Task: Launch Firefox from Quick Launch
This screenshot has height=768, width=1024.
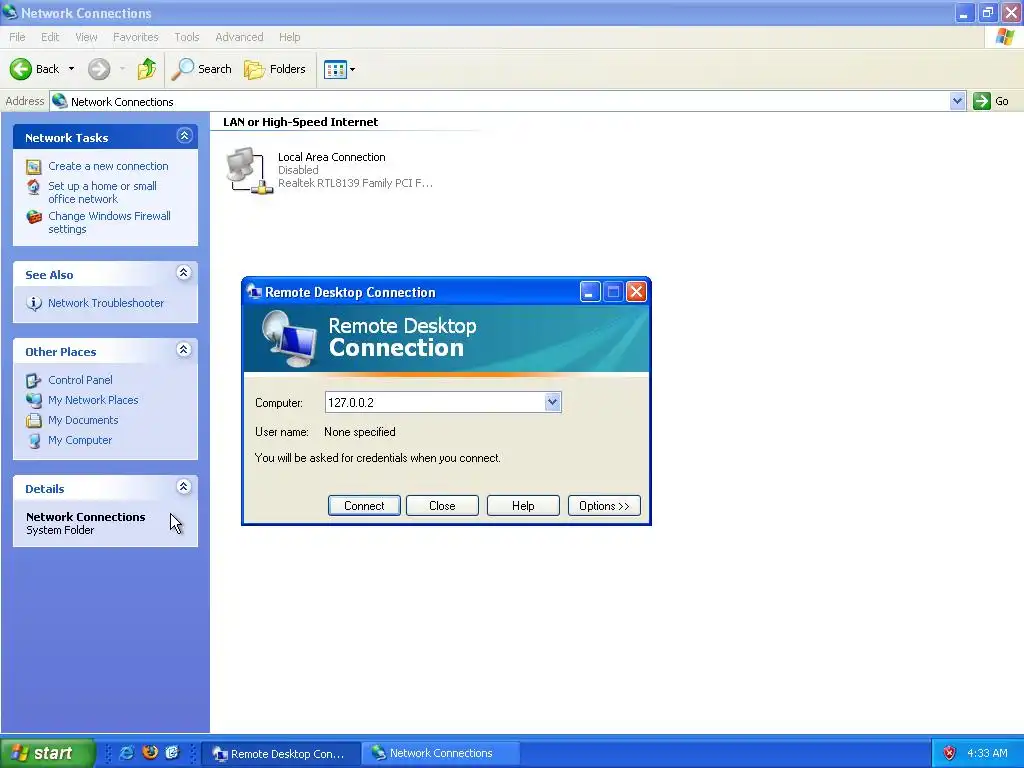Action: click(x=150, y=753)
